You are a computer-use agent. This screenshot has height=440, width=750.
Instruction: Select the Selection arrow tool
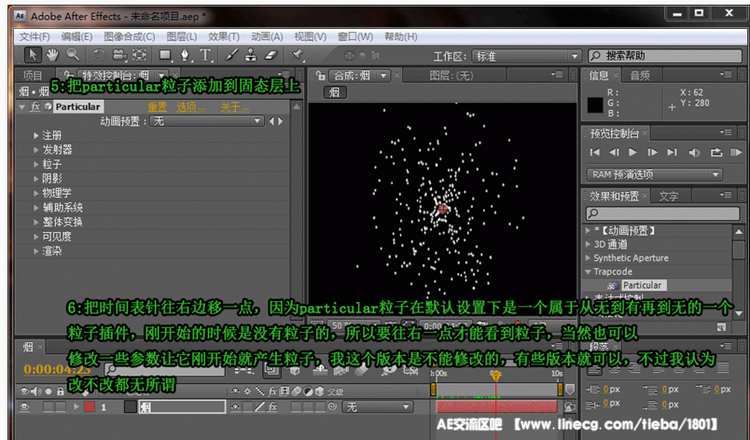33,55
